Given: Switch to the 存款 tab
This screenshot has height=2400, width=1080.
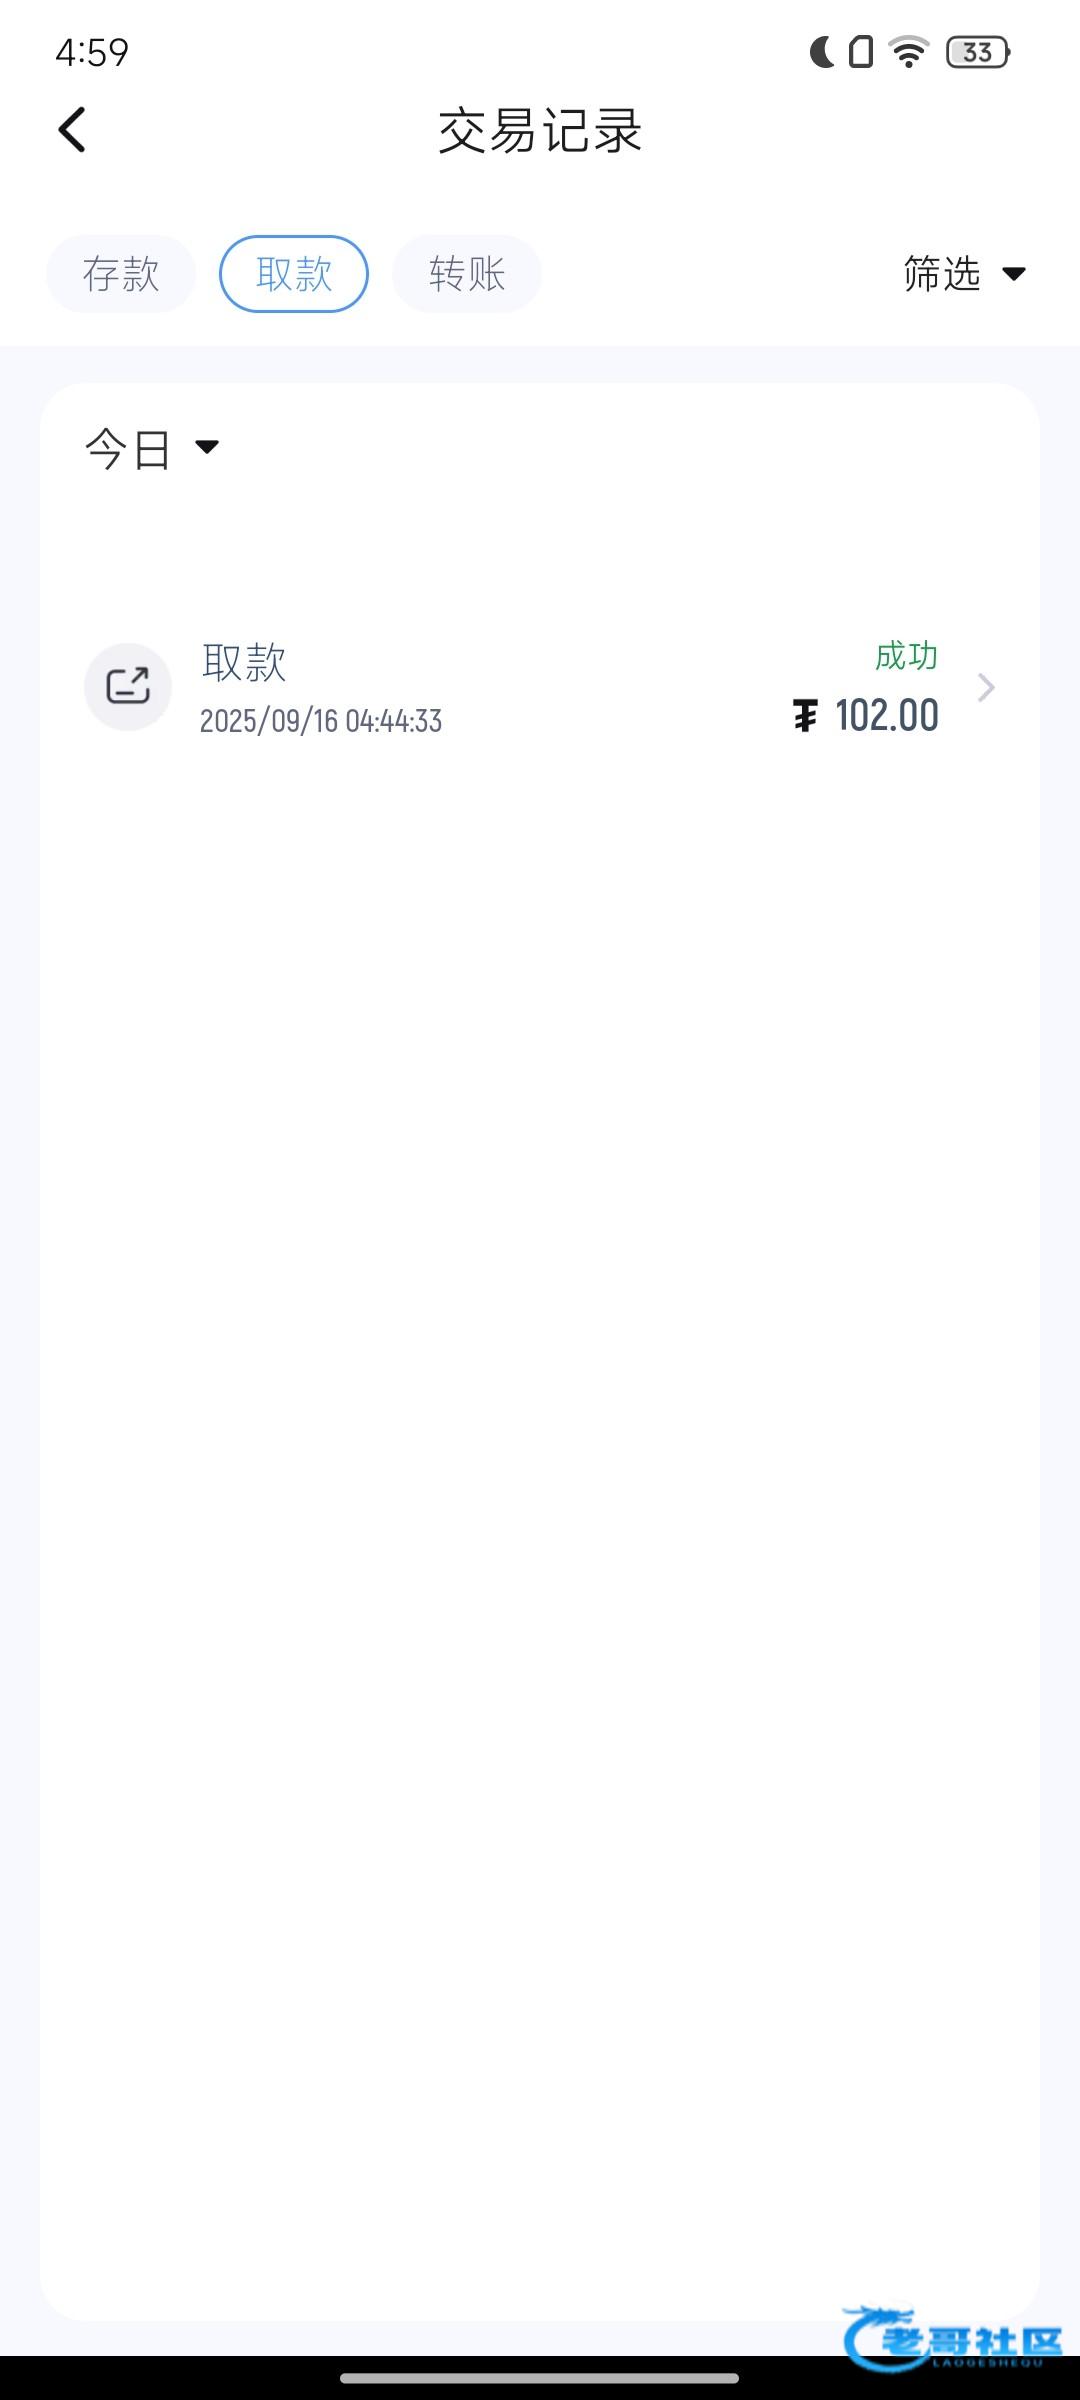Looking at the screenshot, I should tap(121, 274).
